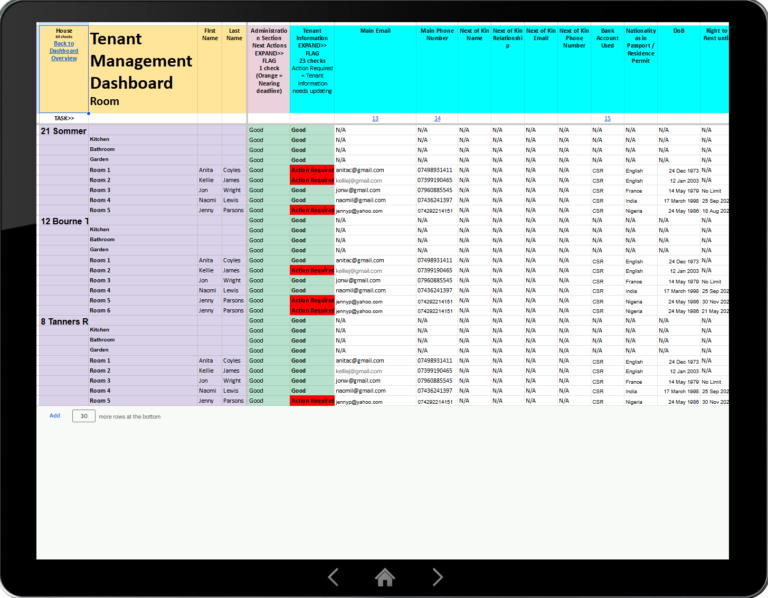Select the First Name column header
This screenshot has width=768, height=598.
(x=210, y=69)
